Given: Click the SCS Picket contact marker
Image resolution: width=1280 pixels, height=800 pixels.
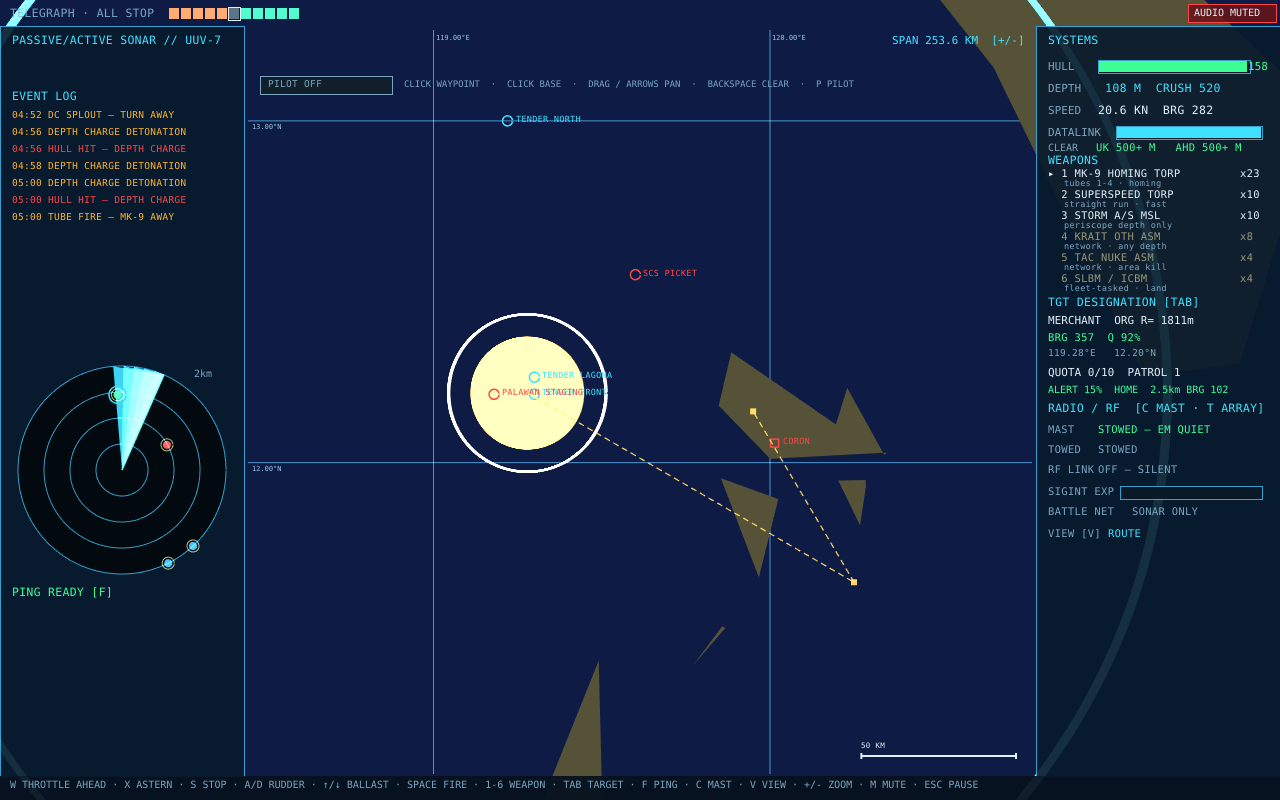Looking at the screenshot, I should tap(635, 275).
